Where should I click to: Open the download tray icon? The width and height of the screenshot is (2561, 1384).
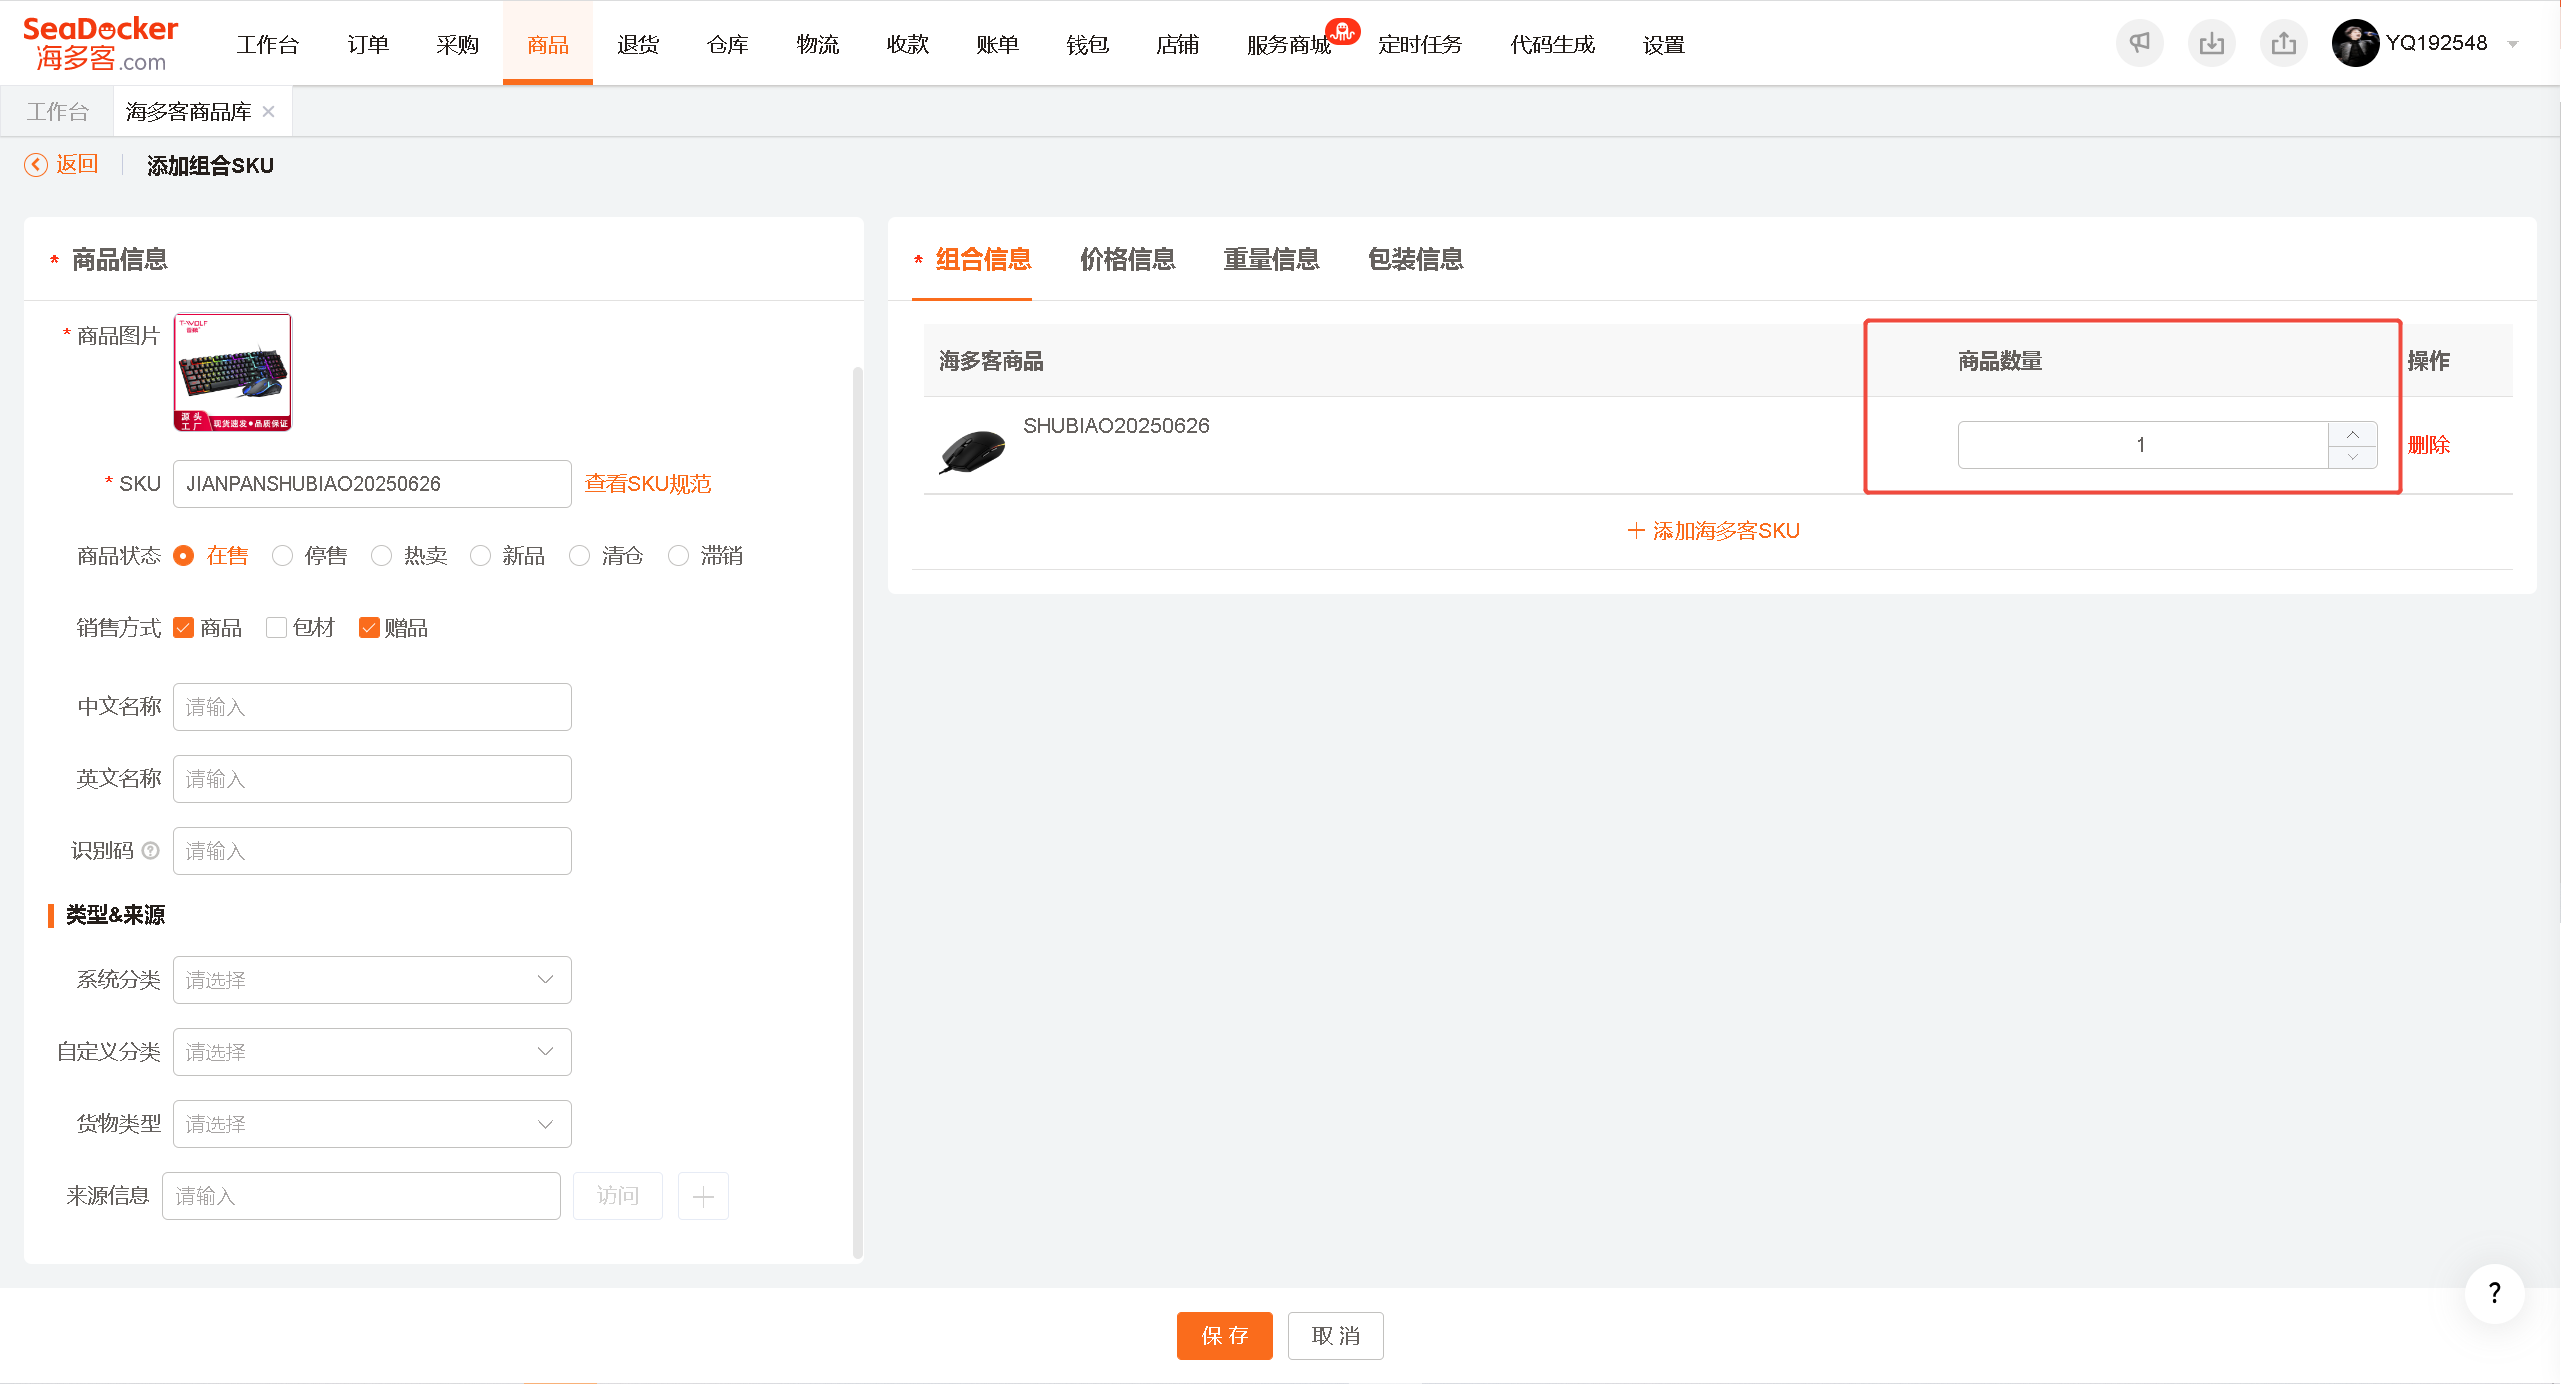pyautogui.click(x=2211, y=44)
